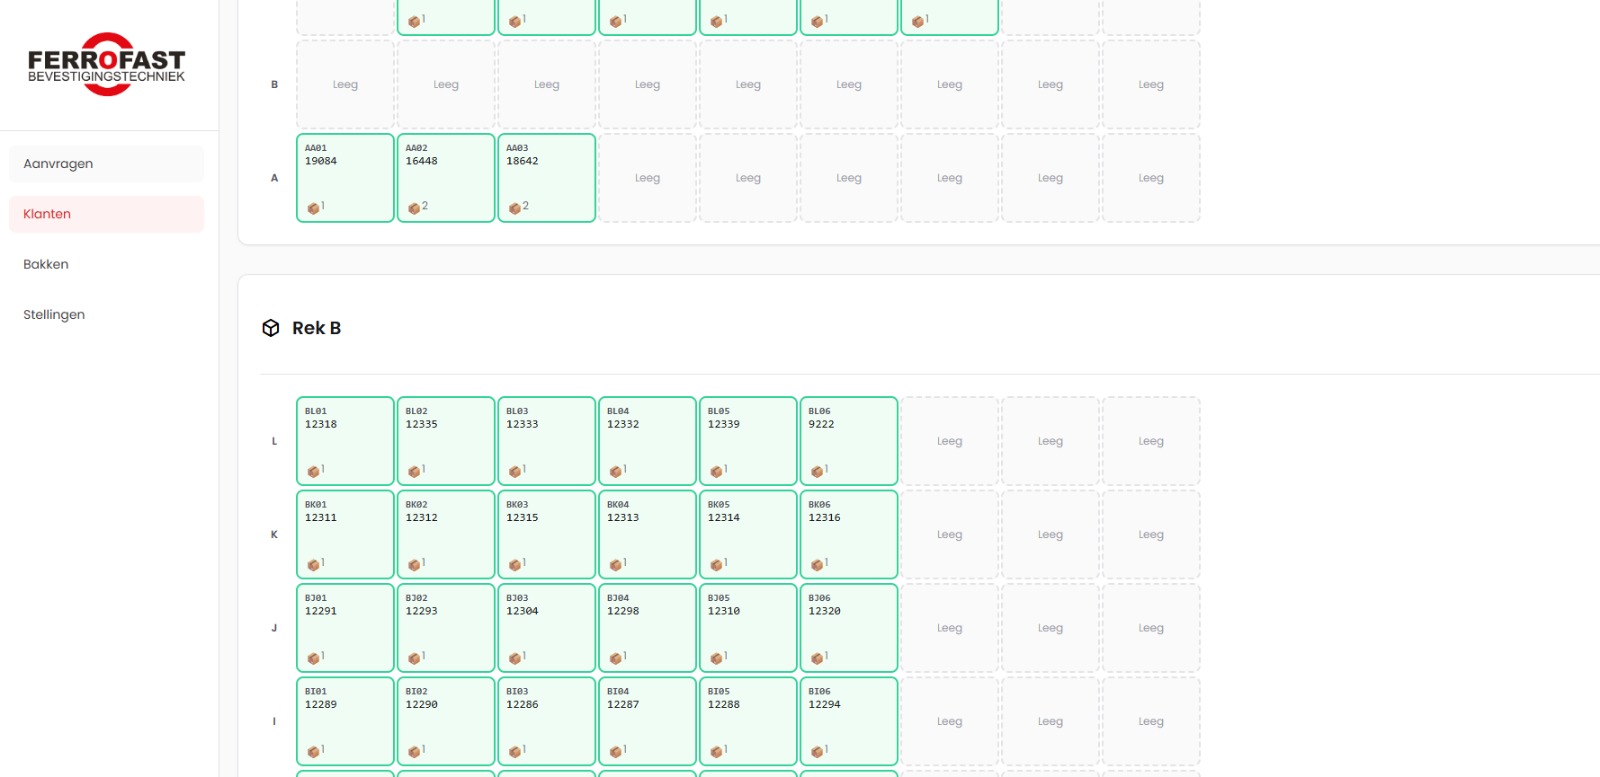1600x777 pixels.
Task: Click the last Leeg slot in row L
Action: pos(1150,441)
